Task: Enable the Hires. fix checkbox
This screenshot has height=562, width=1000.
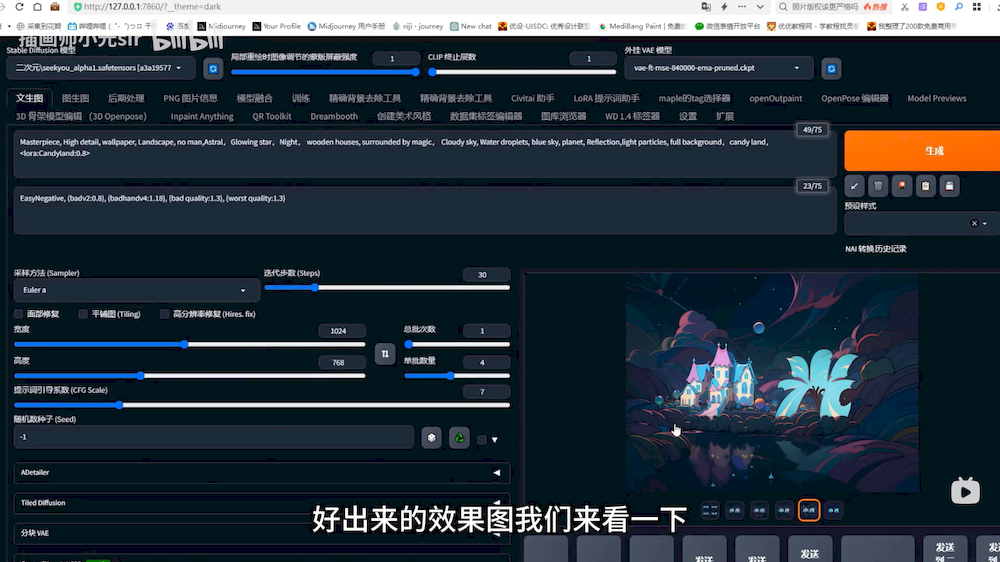Action: point(165,314)
